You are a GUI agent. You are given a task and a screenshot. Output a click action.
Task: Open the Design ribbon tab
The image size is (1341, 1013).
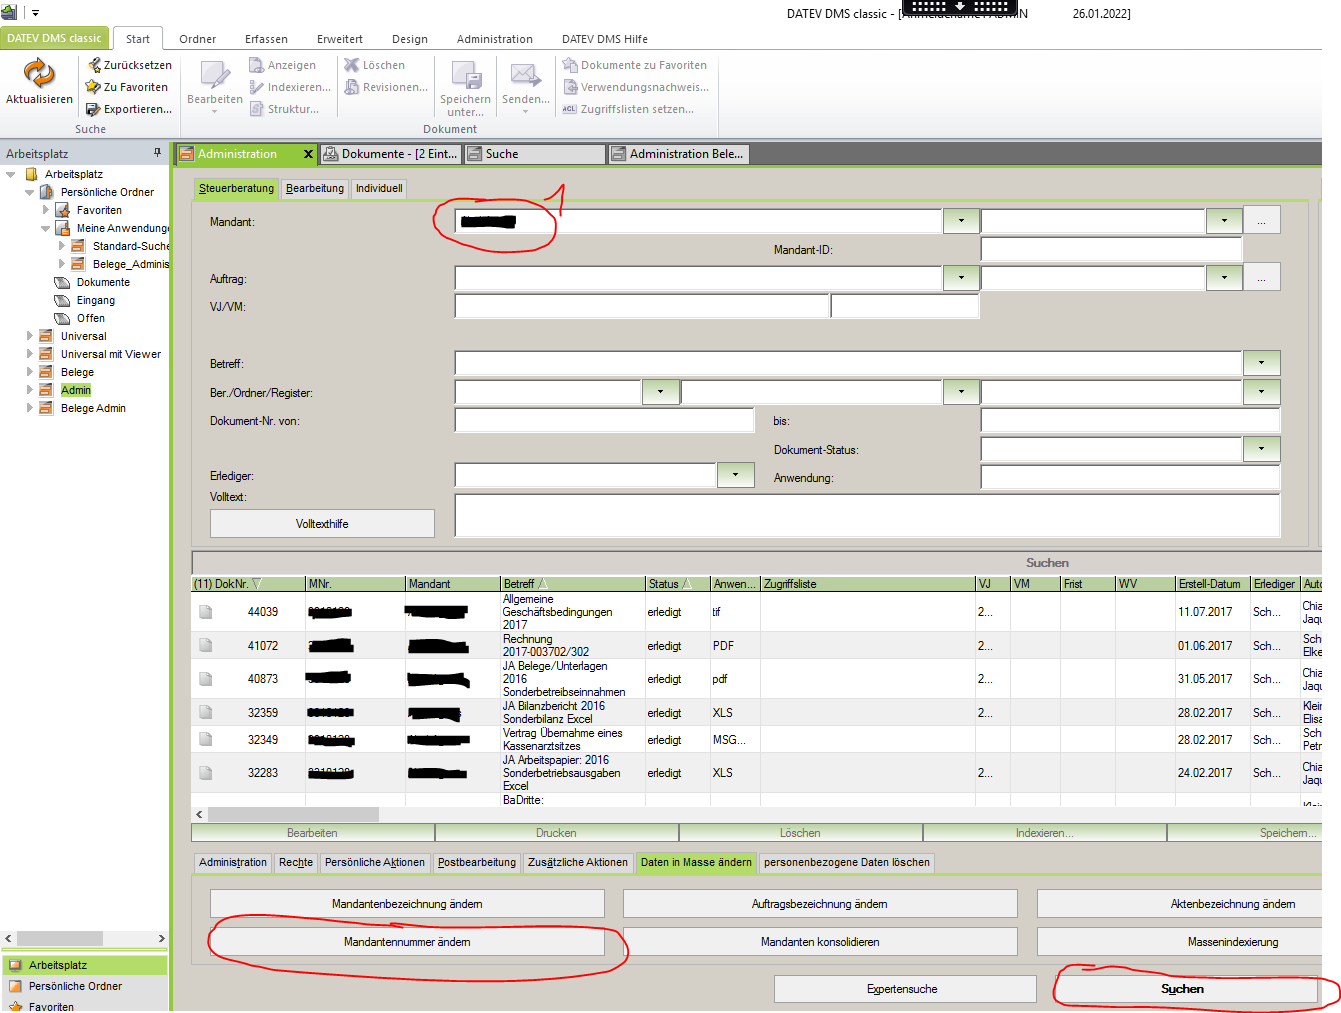410,39
